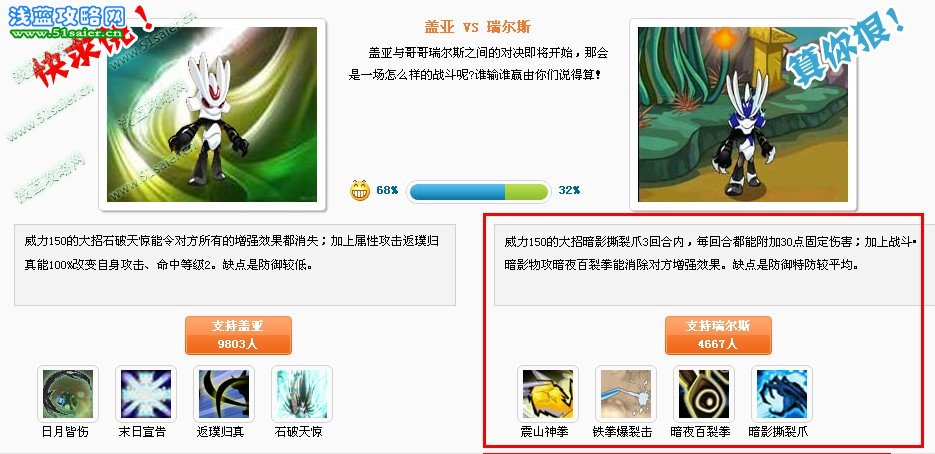Open the 瑞尔斯 character portrait image
Viewport: 935px width, 454px height.
coord(743,115)
